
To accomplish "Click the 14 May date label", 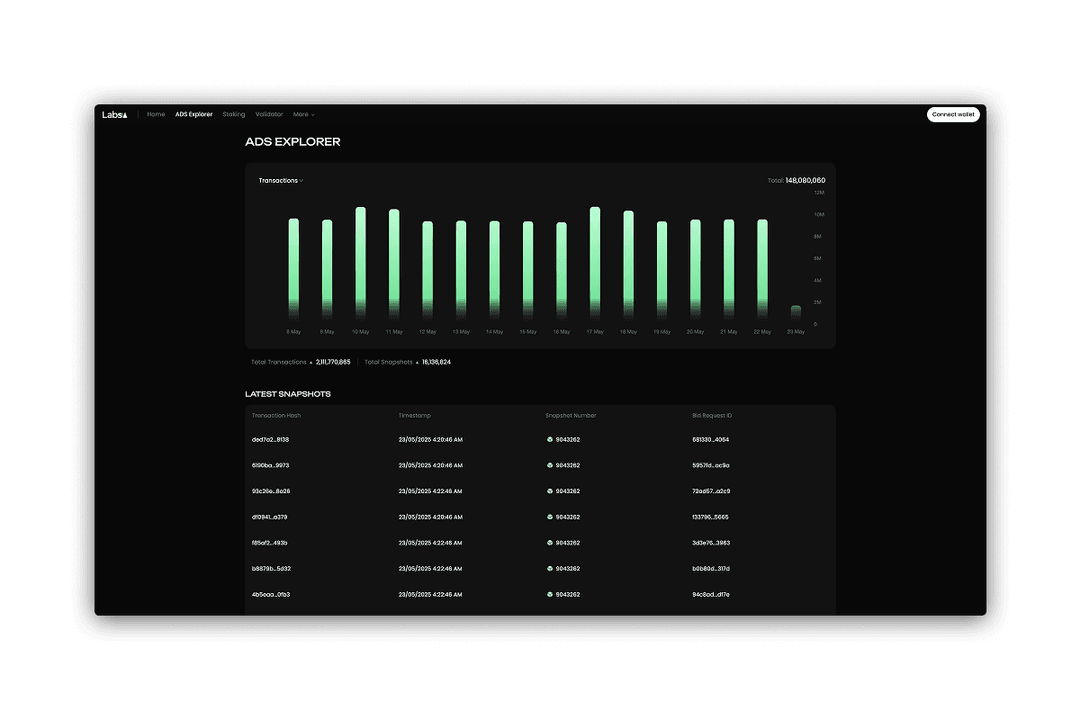I will [495, 332].
